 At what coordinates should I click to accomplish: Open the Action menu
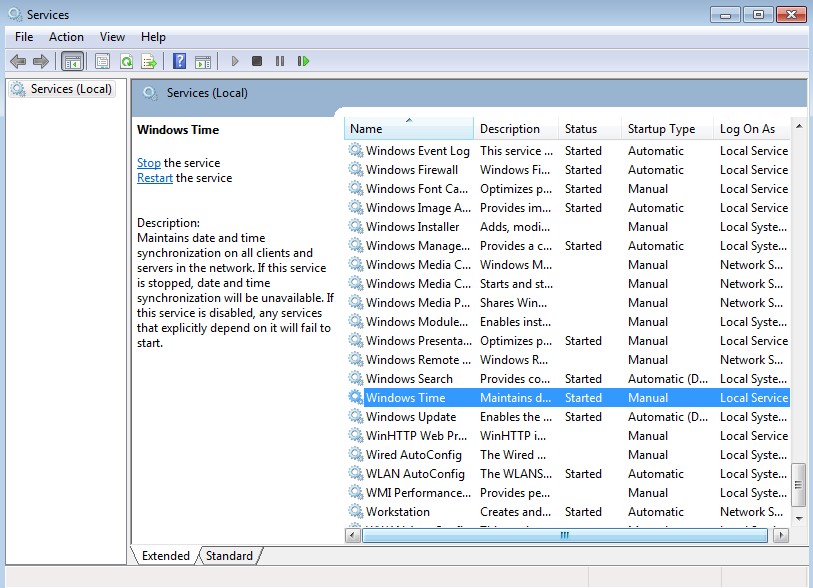pos(66,37)
